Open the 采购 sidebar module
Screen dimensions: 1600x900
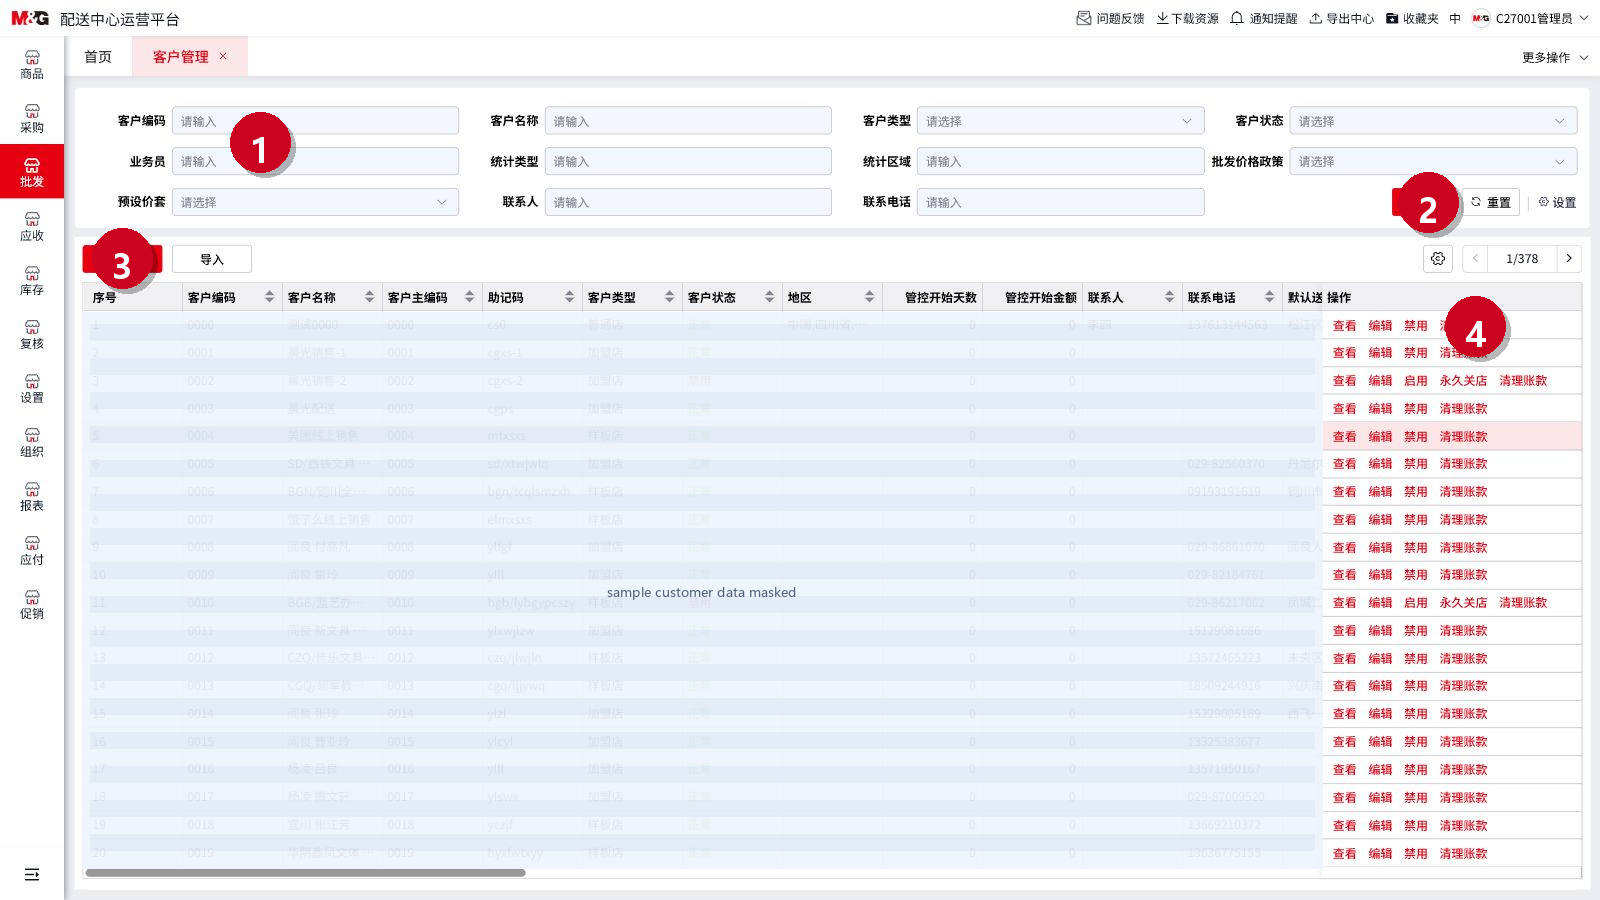[32, 119]
